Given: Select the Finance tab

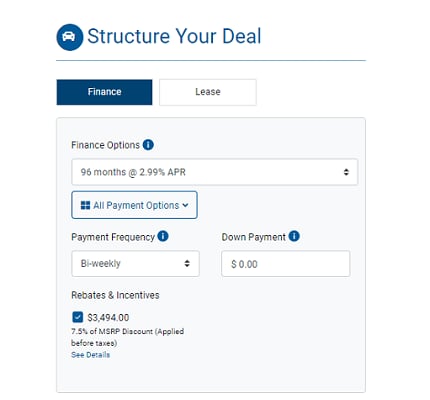Looking at the screenshot, I should pyautogui.click(x=104, y=92).
